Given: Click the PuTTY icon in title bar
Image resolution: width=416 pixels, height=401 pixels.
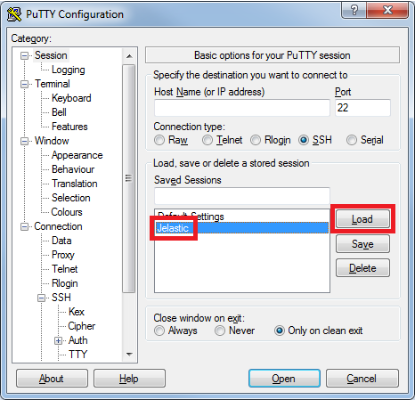Looking at the screenshot, I should [14, 14].
